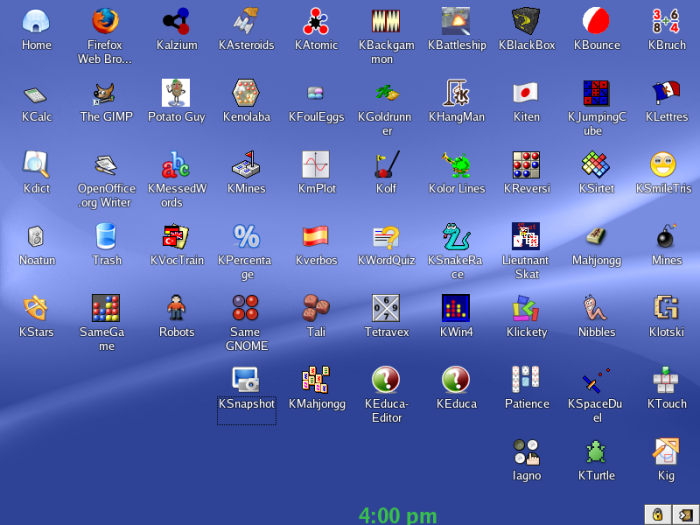The height and width of the screenshot is (525, 700).
Task: Start the KMines game icon
Action: (246, 165)
